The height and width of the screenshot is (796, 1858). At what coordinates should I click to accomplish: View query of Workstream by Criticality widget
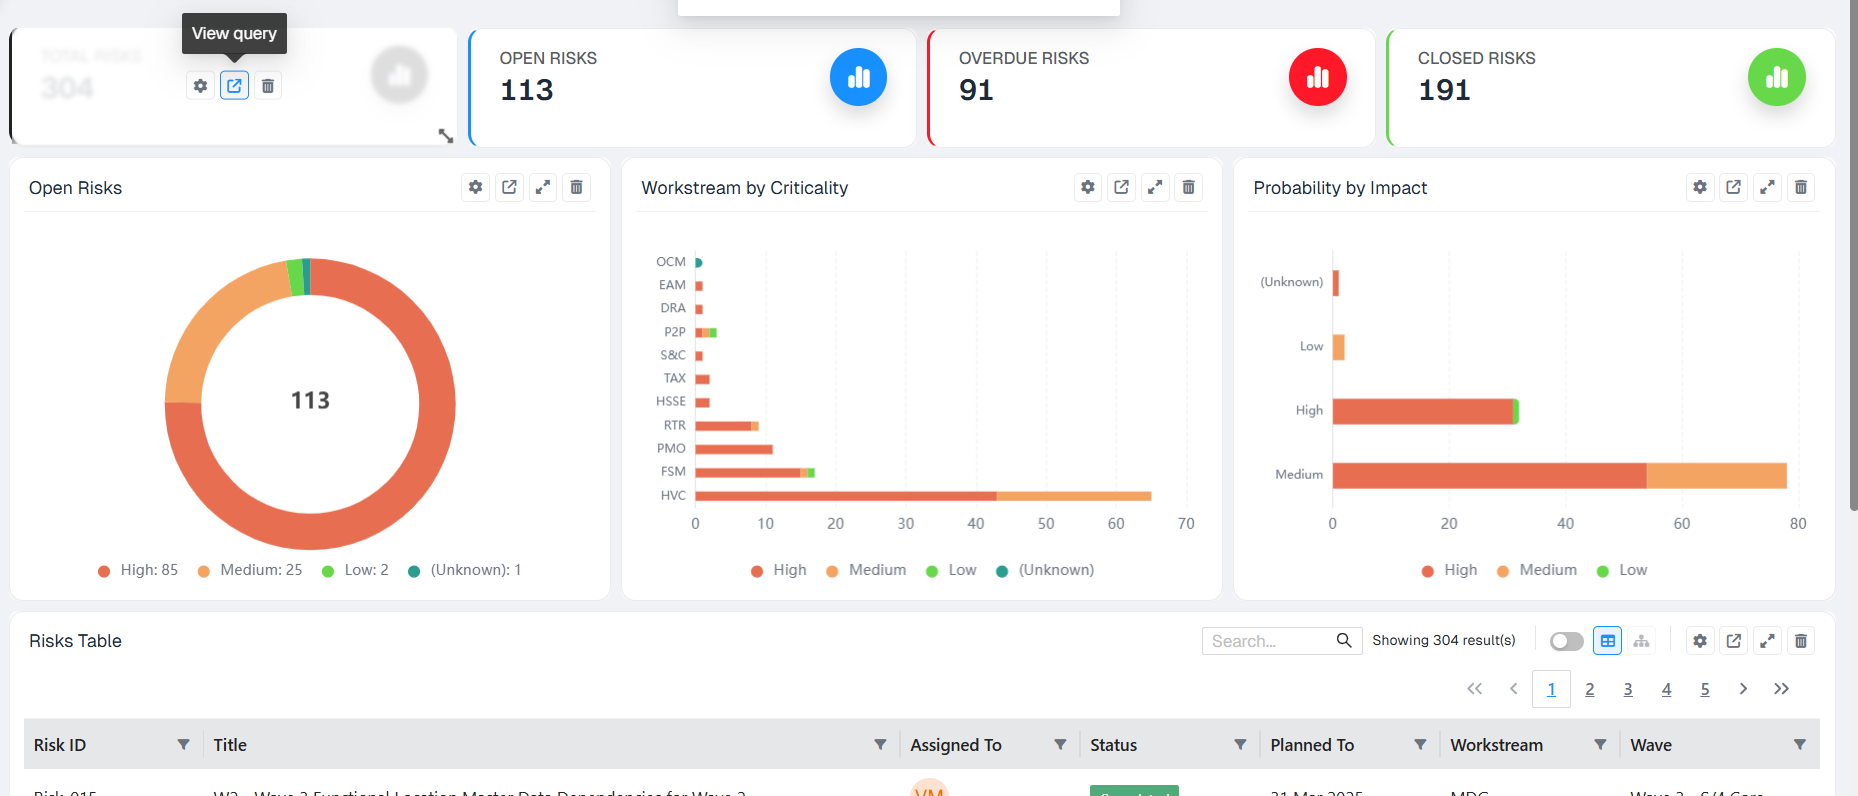pyautogui.click(x=1122, y=187)
